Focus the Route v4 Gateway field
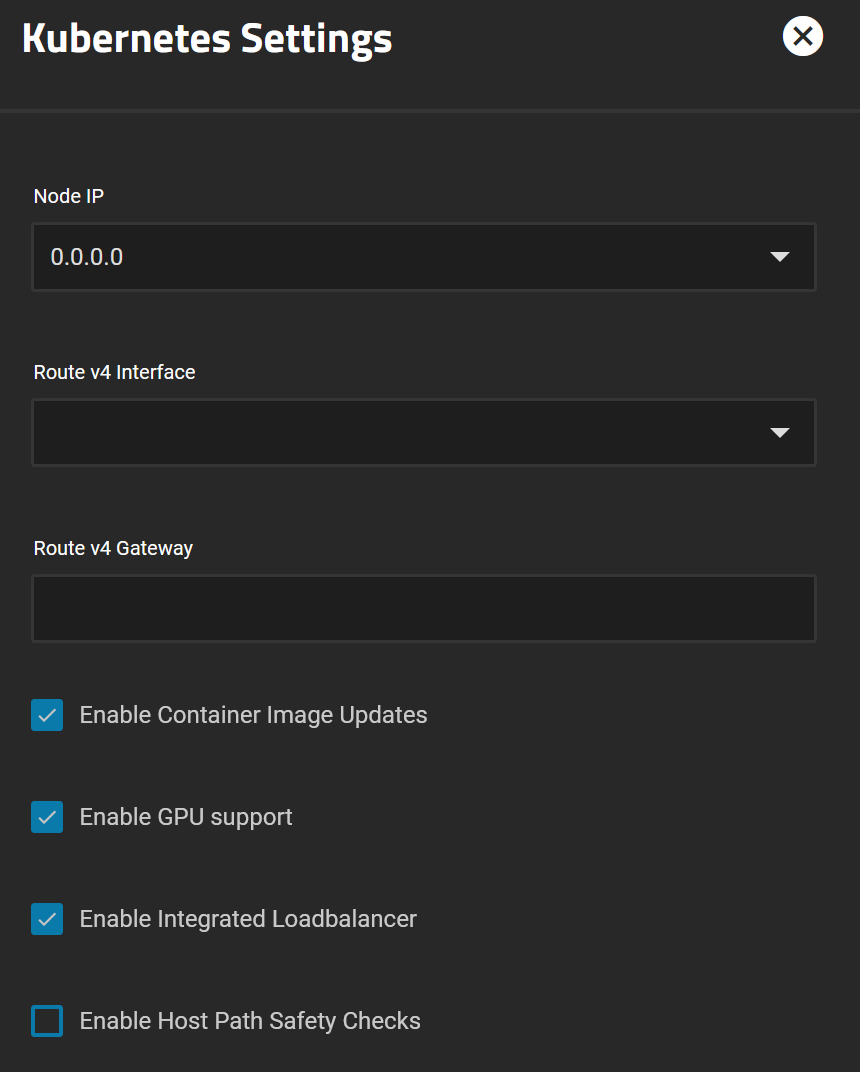 [x=424, y=608]
